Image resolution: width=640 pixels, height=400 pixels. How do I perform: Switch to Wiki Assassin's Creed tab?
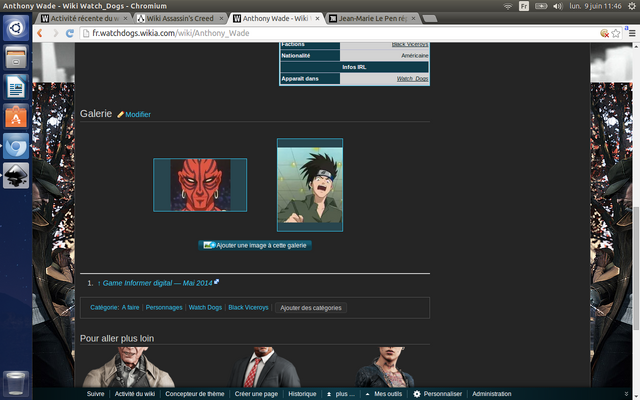(180, 18)
